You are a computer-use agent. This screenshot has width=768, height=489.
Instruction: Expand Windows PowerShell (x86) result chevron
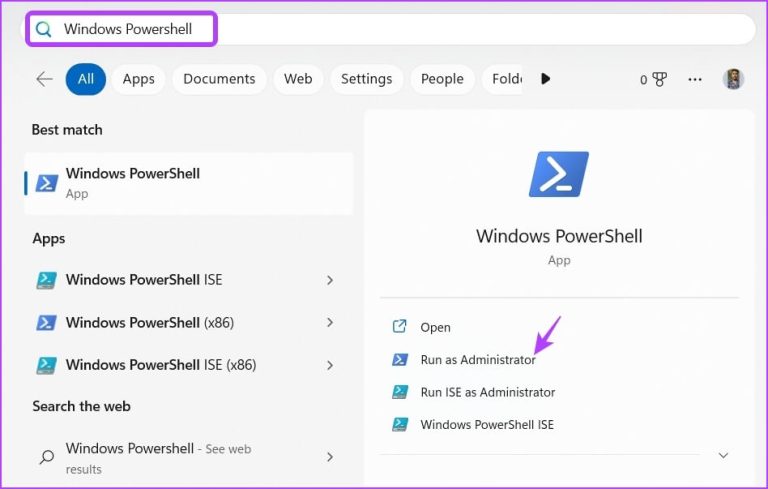[x=330, y=322]
